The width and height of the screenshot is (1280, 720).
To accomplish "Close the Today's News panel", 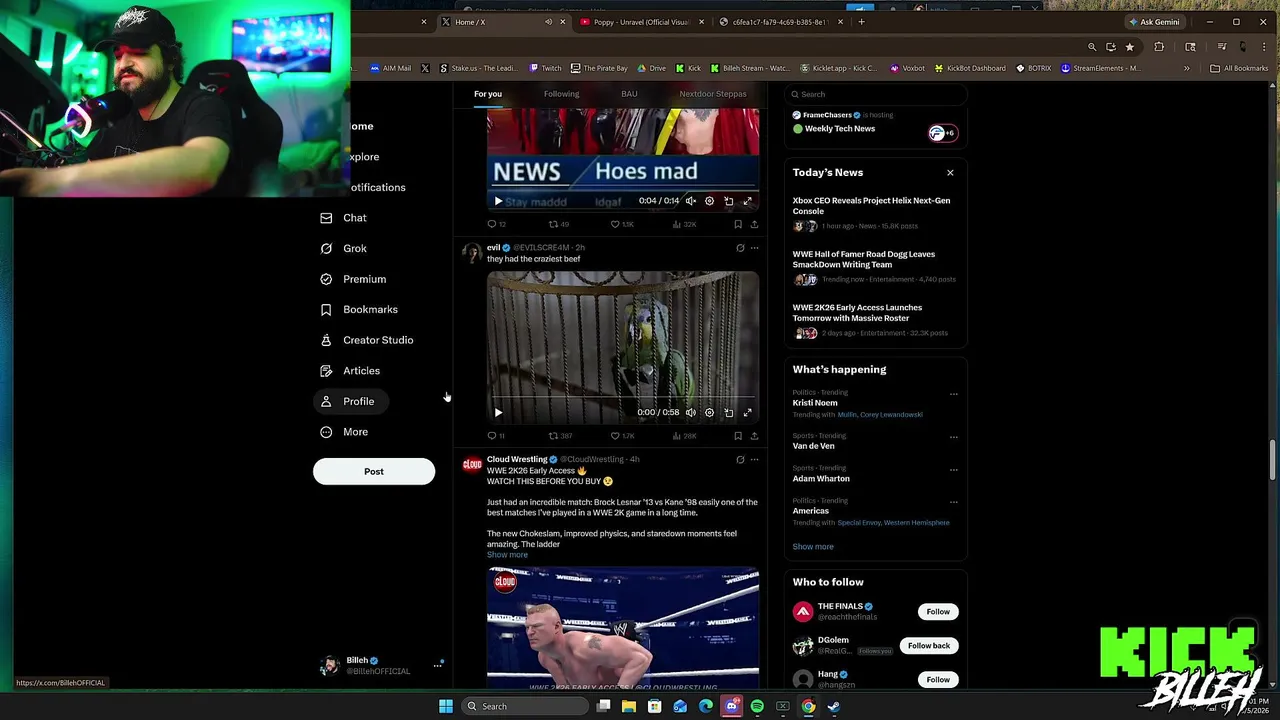I will 950,173.
